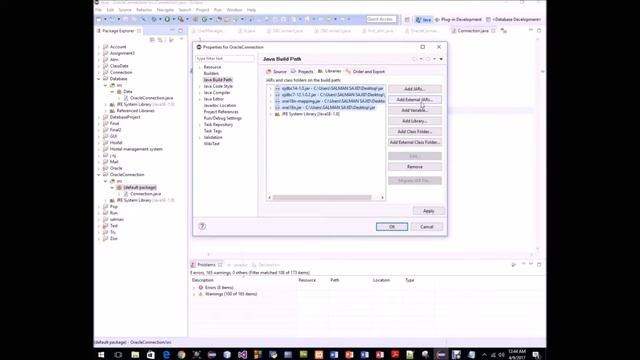Viewport: 640px width, 360px height.
Task: Select Builders in properties tree
Action: tap(211, 73)
